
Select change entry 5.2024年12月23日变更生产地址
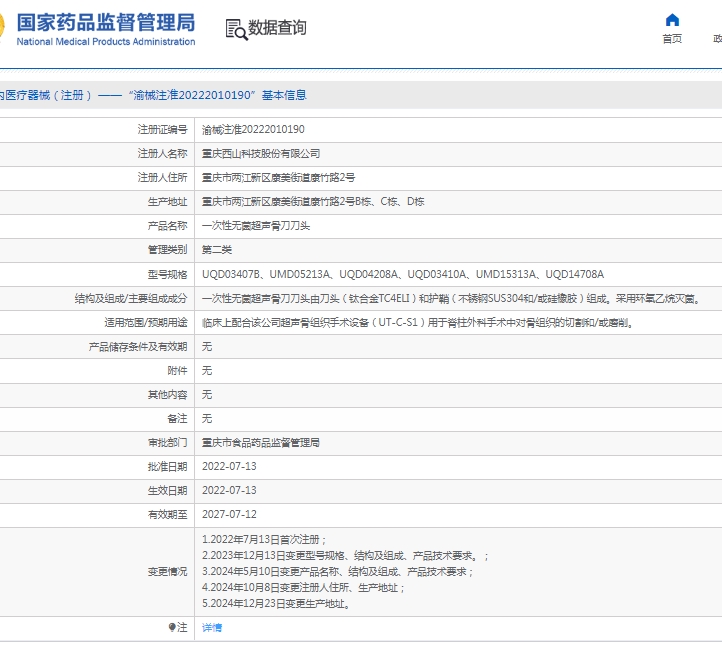tap(276, 604)
